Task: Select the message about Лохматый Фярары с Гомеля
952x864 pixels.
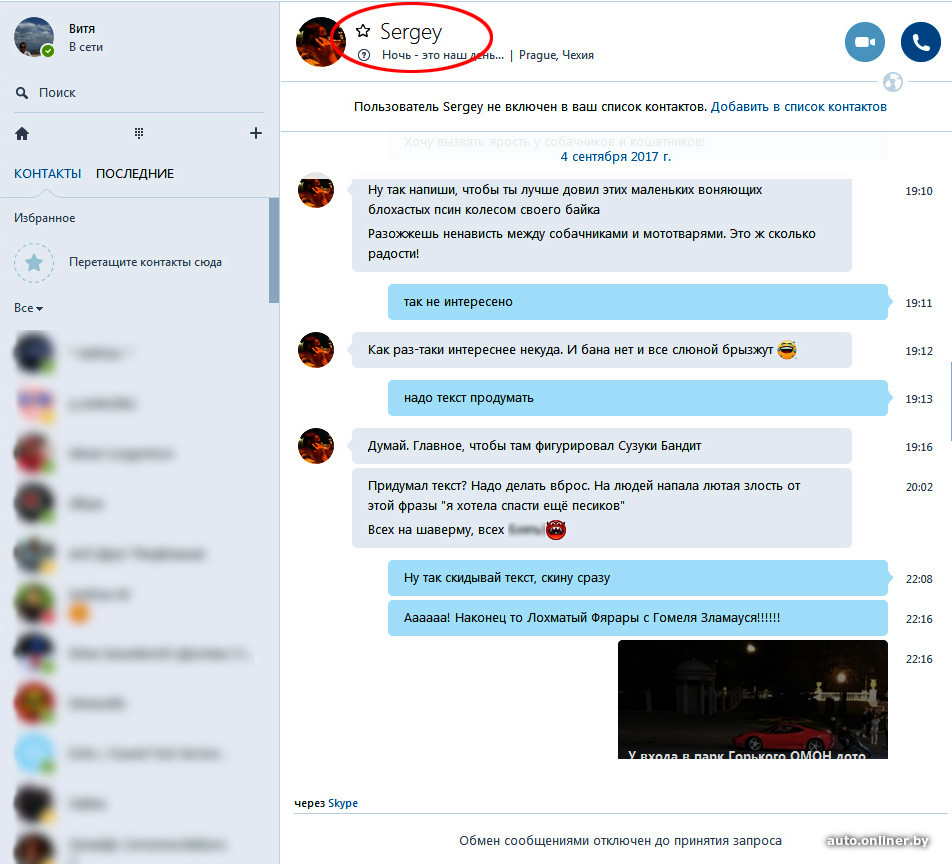Action: [x=638, y=617]
